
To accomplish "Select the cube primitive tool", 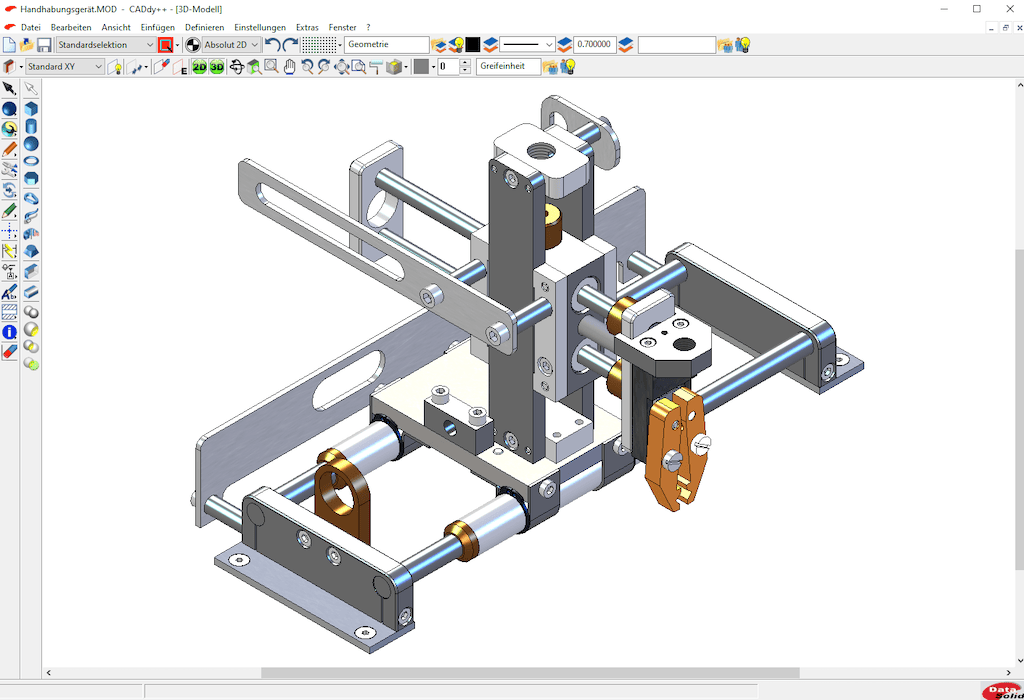I will point(31,108).
